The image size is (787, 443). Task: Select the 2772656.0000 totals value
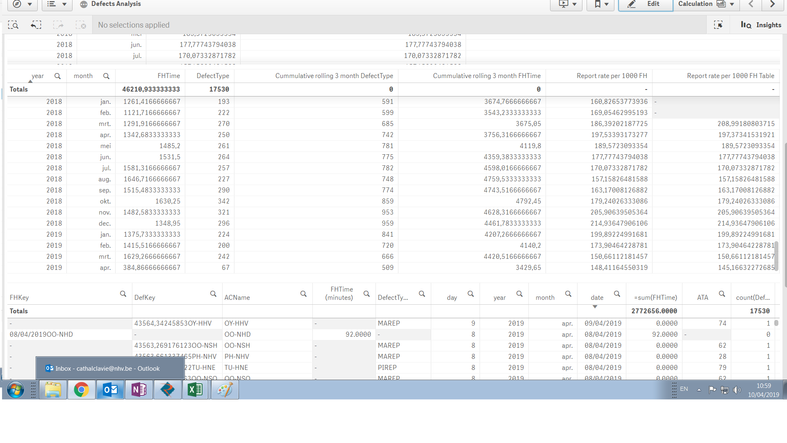tap(654, 311)
